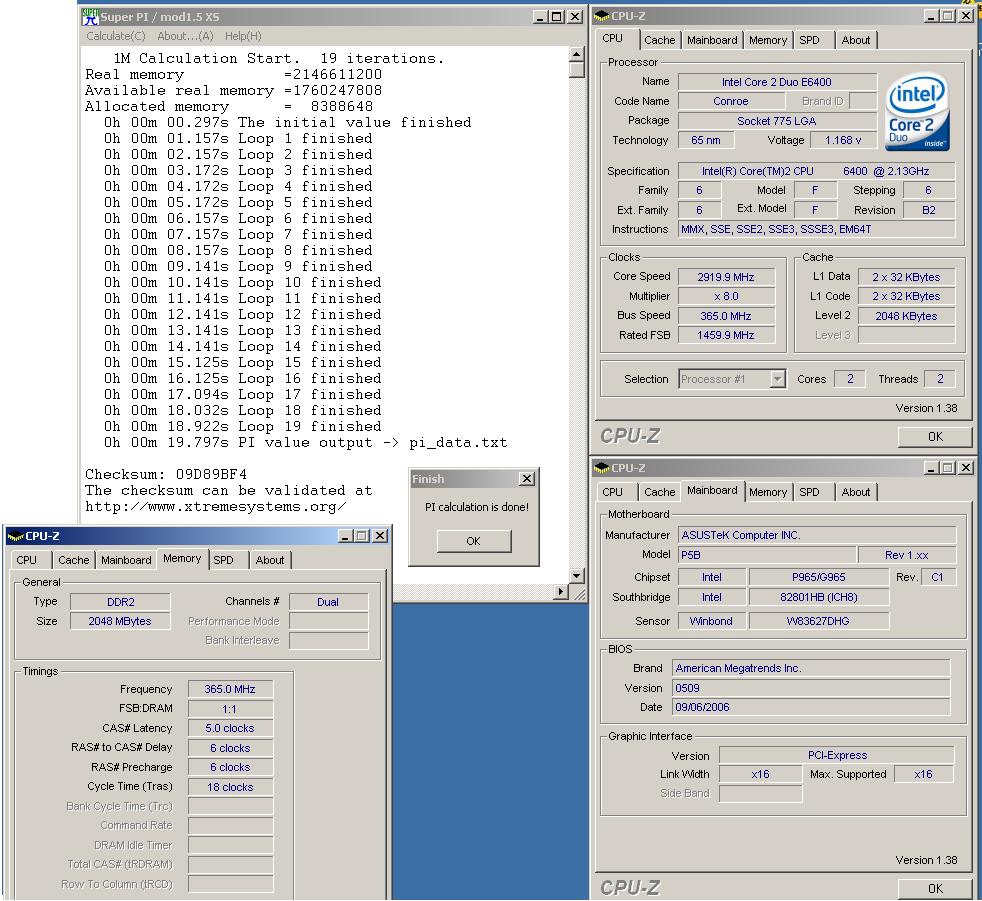Click the Channels # value Dual
The height and width of the screenshot is (901, 982).
328,602
